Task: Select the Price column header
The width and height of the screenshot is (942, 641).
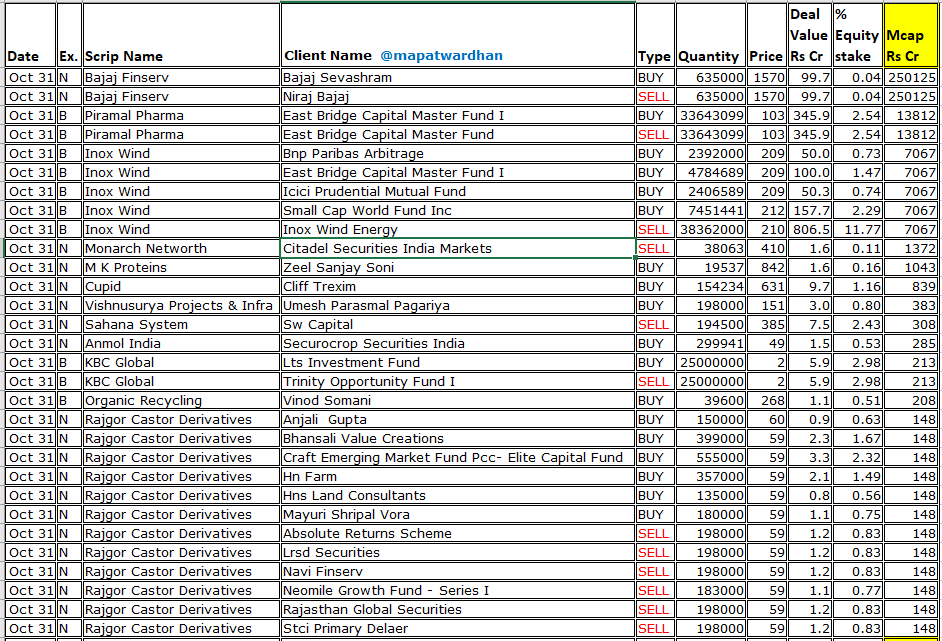Action: (767, 35)
